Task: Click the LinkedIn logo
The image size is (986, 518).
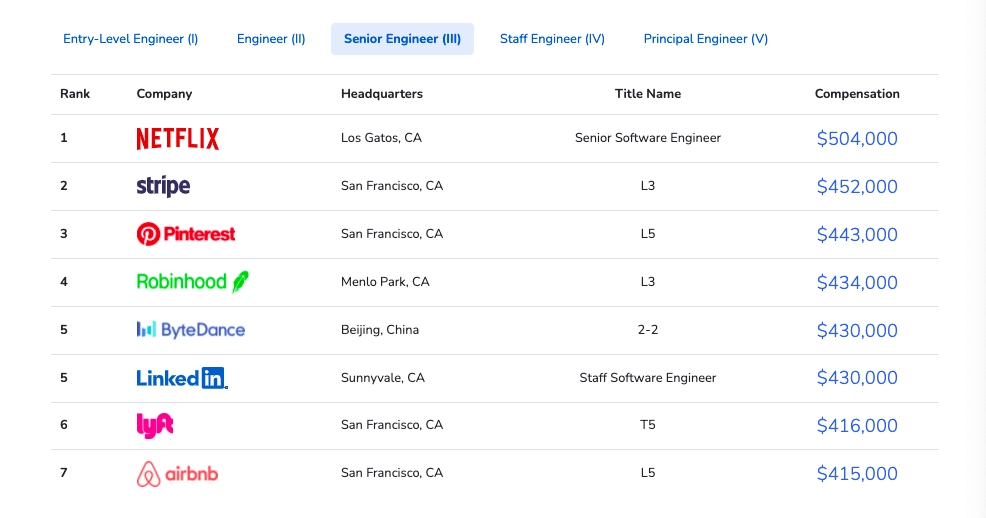Action: [x=182, y=378]
